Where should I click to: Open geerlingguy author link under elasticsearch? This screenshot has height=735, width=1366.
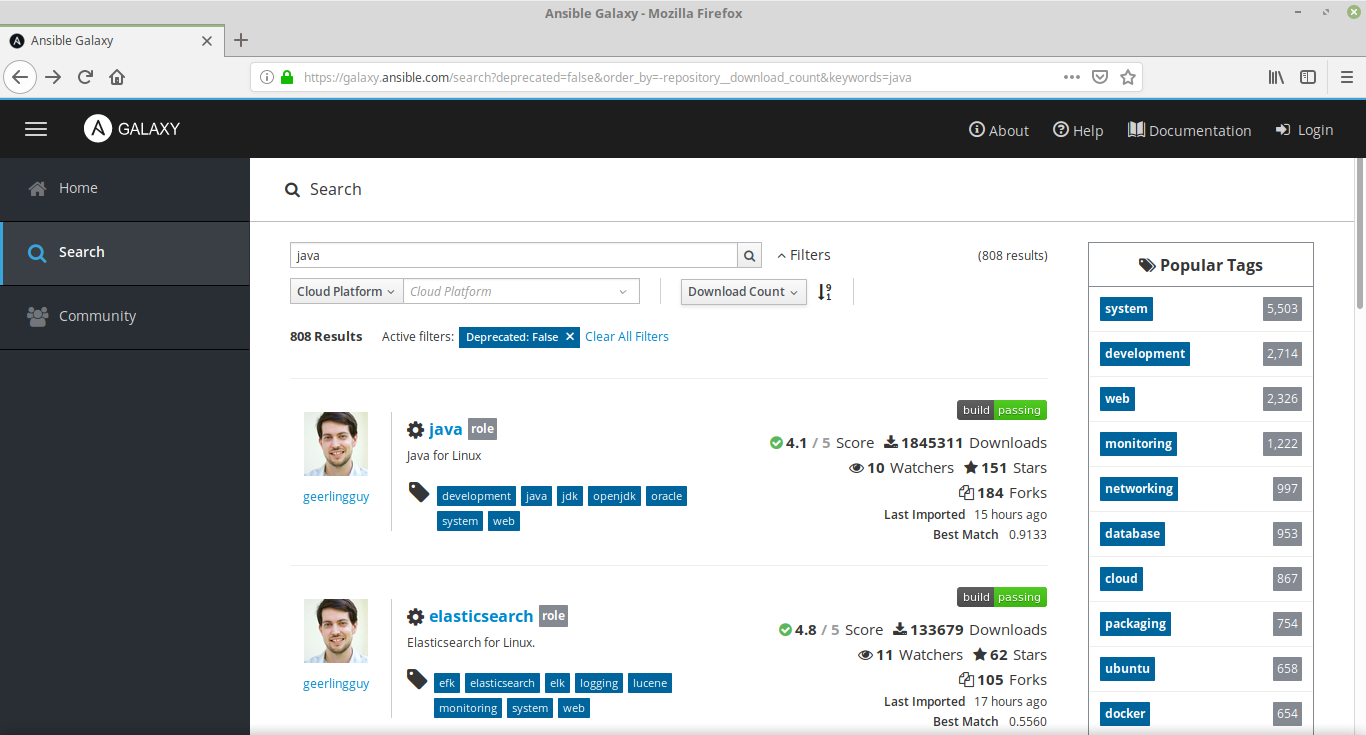(x=336, y=684)
